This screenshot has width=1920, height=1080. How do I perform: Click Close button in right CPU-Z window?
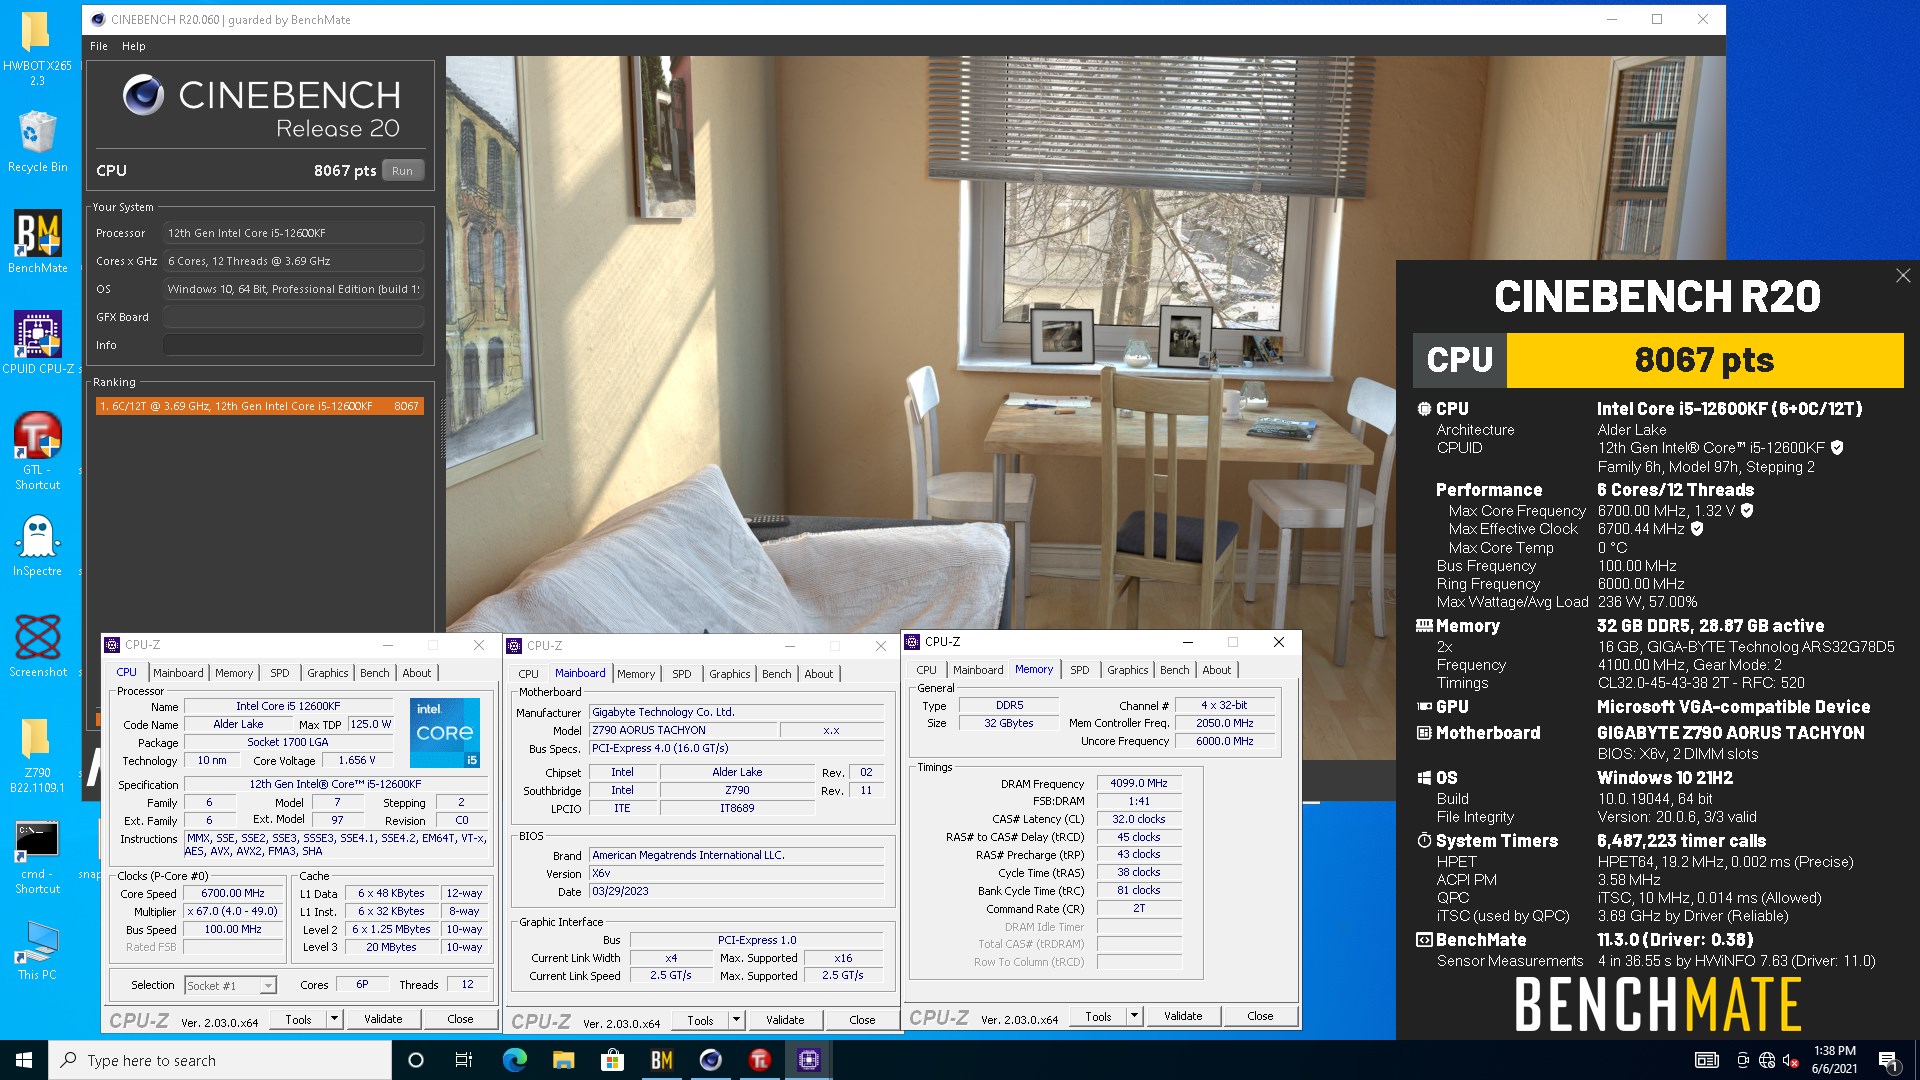click(x=1260, y=1016)
